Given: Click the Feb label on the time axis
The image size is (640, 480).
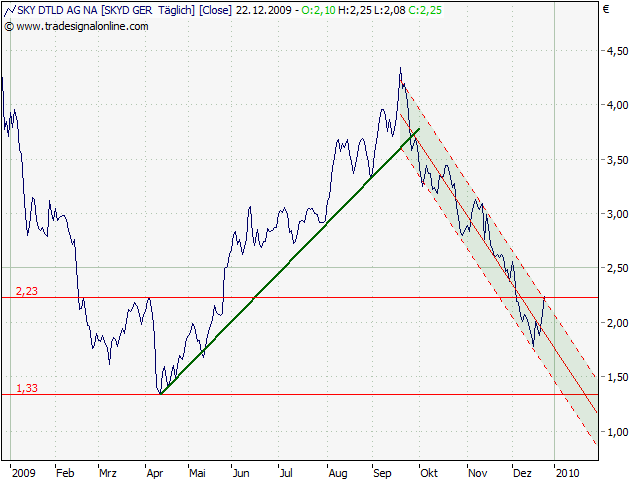Looking at the screenshot, I should click(x=65, y=471).
